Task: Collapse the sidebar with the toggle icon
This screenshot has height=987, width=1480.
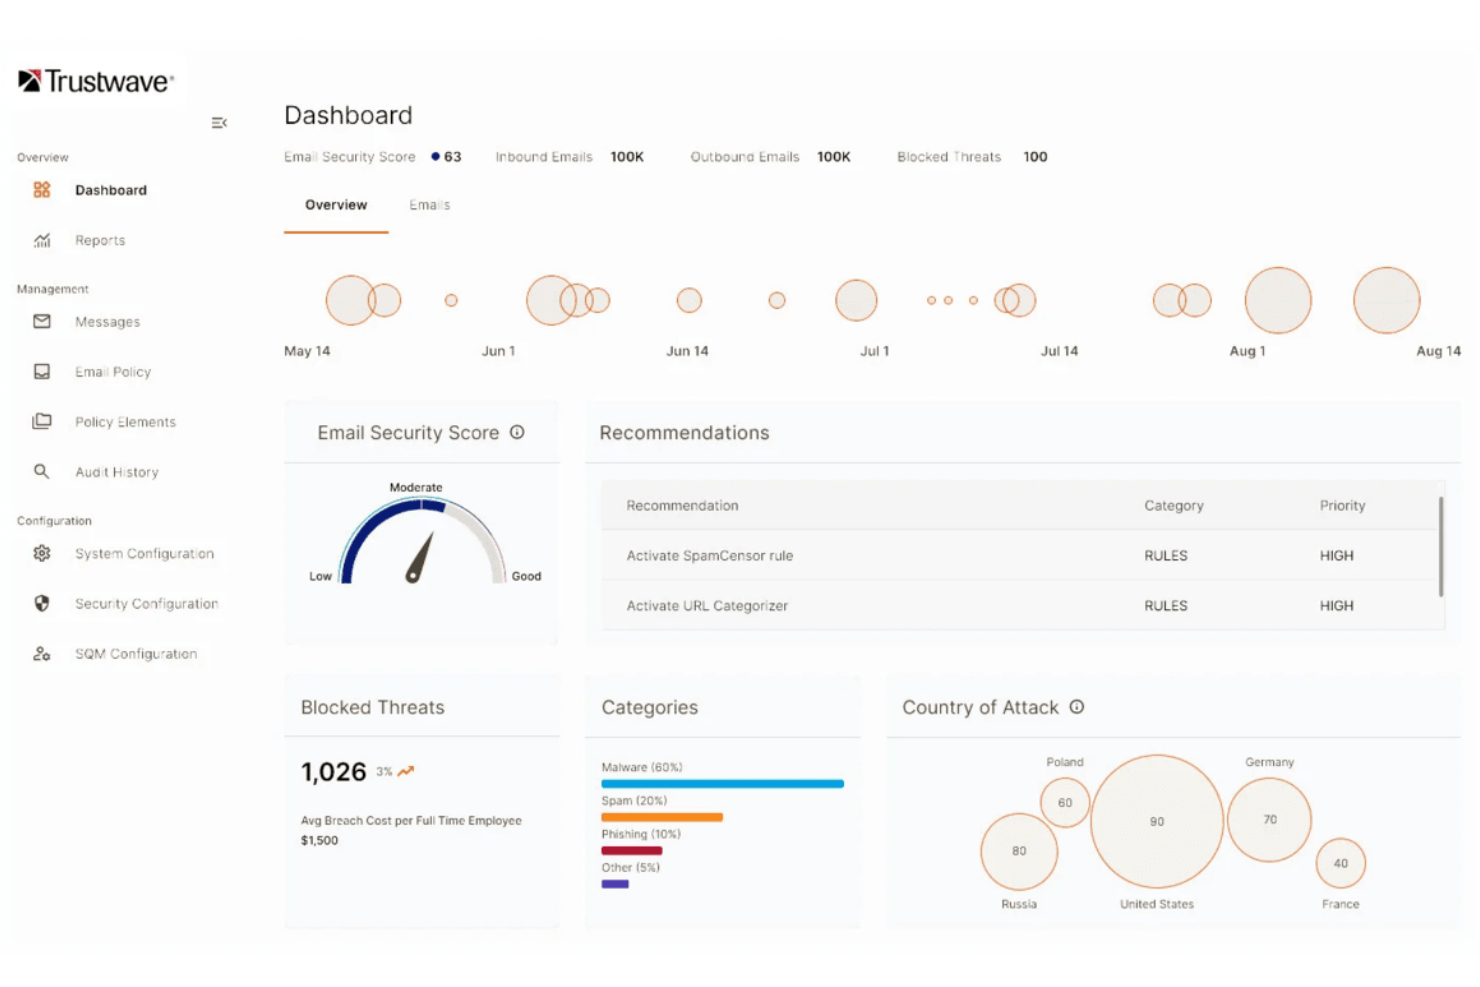Action: [x=219, y=122]
